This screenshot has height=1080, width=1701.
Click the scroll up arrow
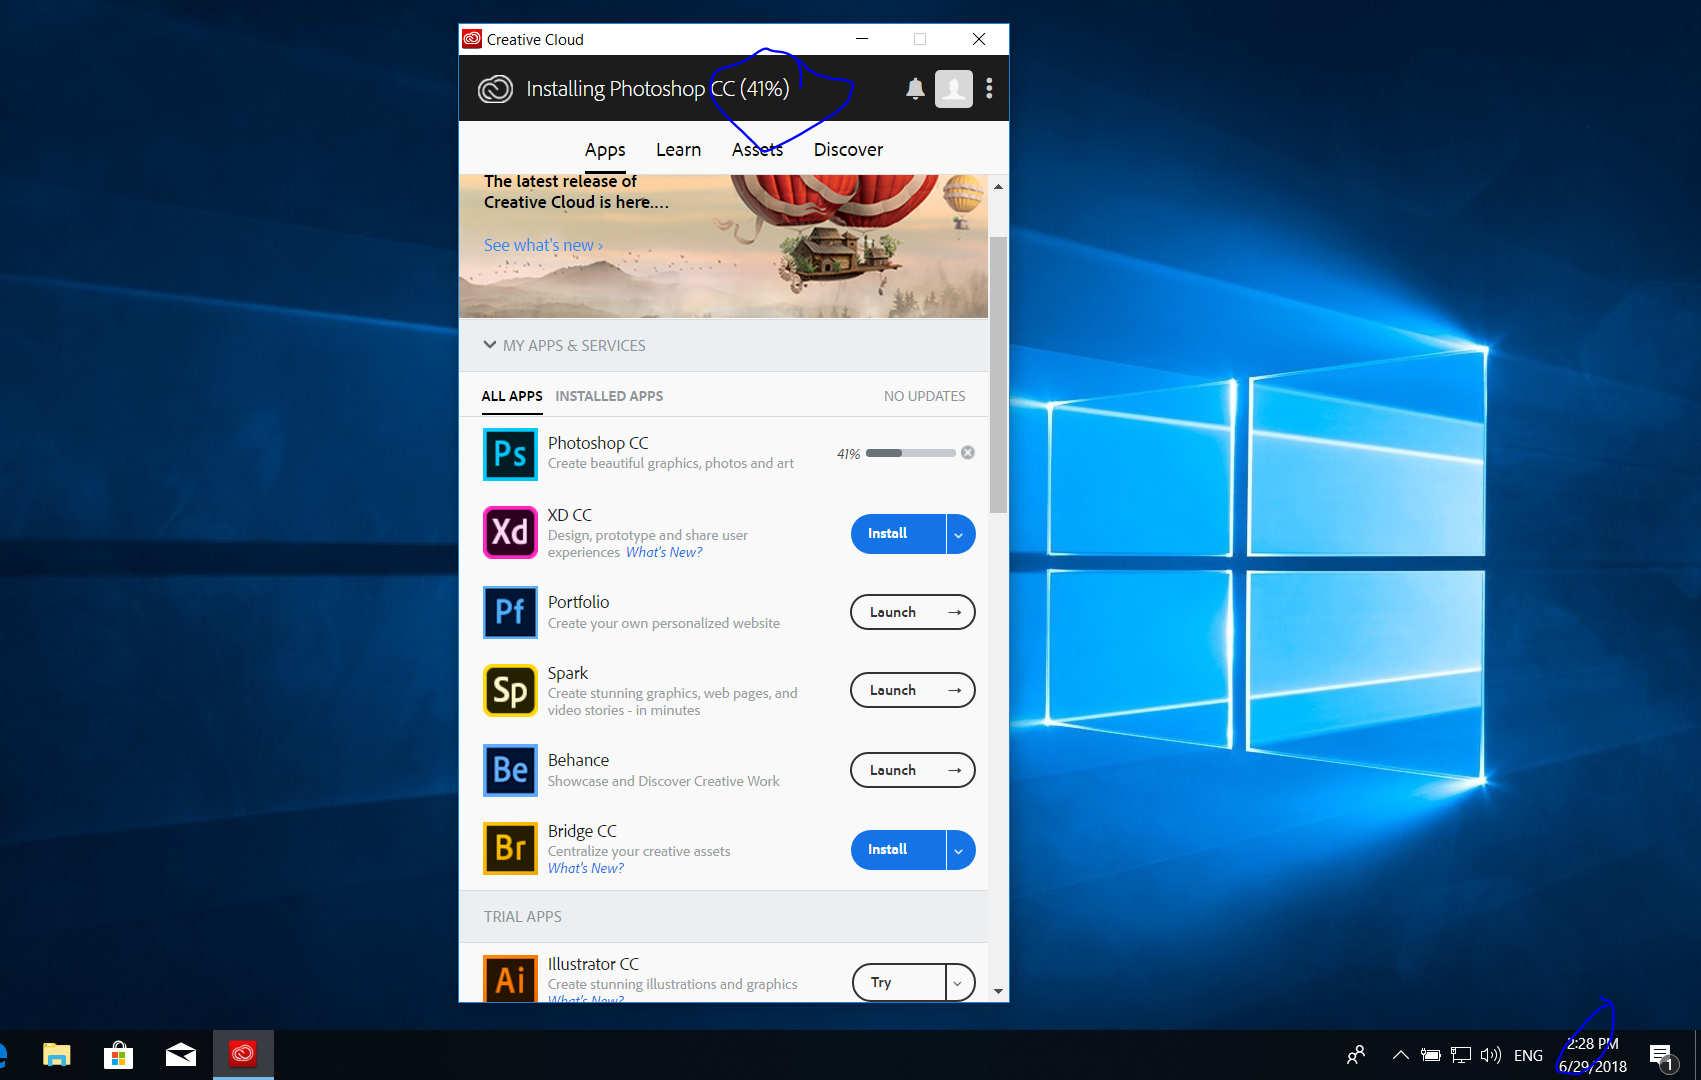pyautogui.click(x=998, y=187)
